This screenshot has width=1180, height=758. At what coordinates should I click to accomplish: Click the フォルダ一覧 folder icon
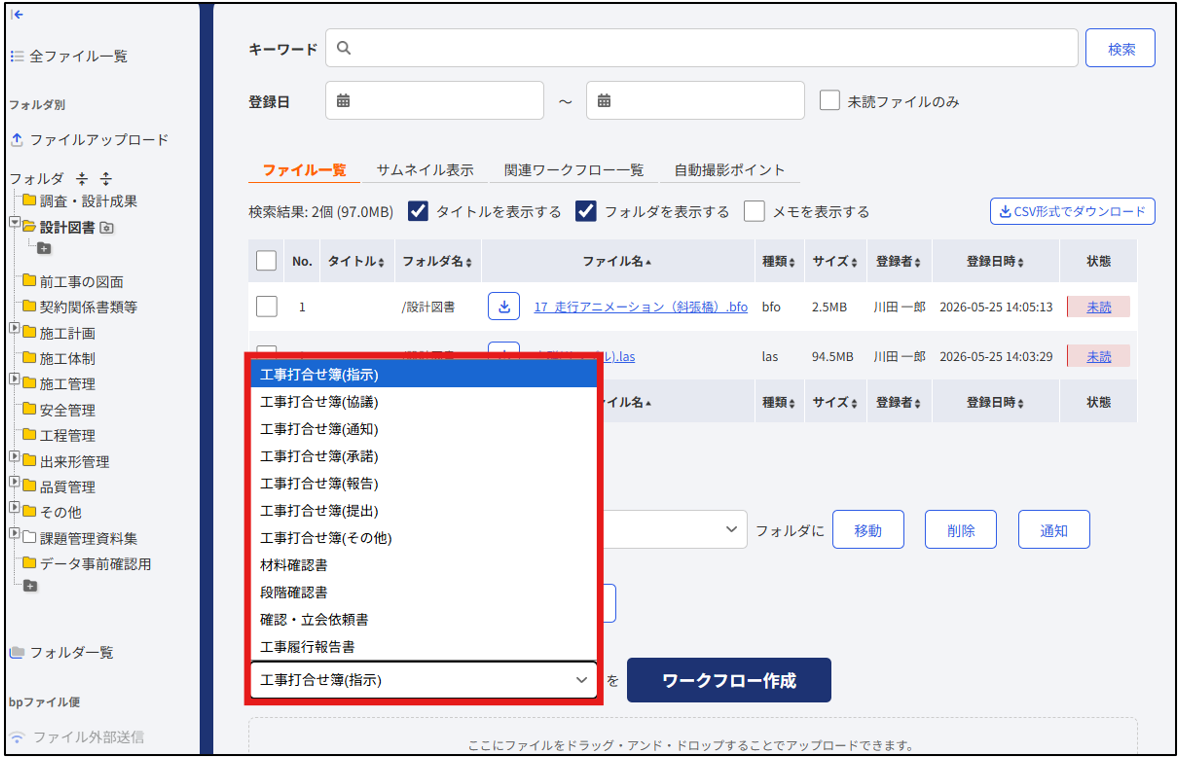click(x=17, y=652)
